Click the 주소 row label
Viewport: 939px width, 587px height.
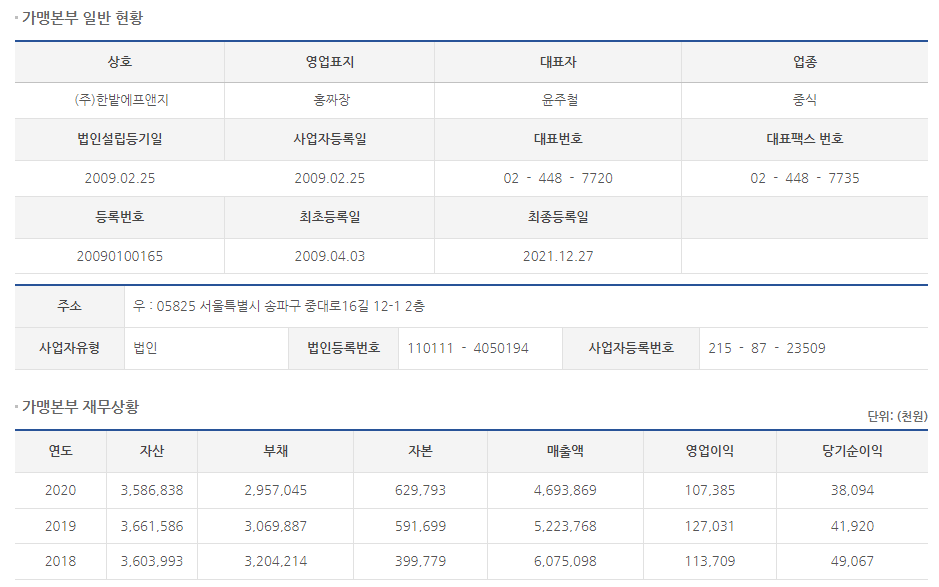point(69,306)
